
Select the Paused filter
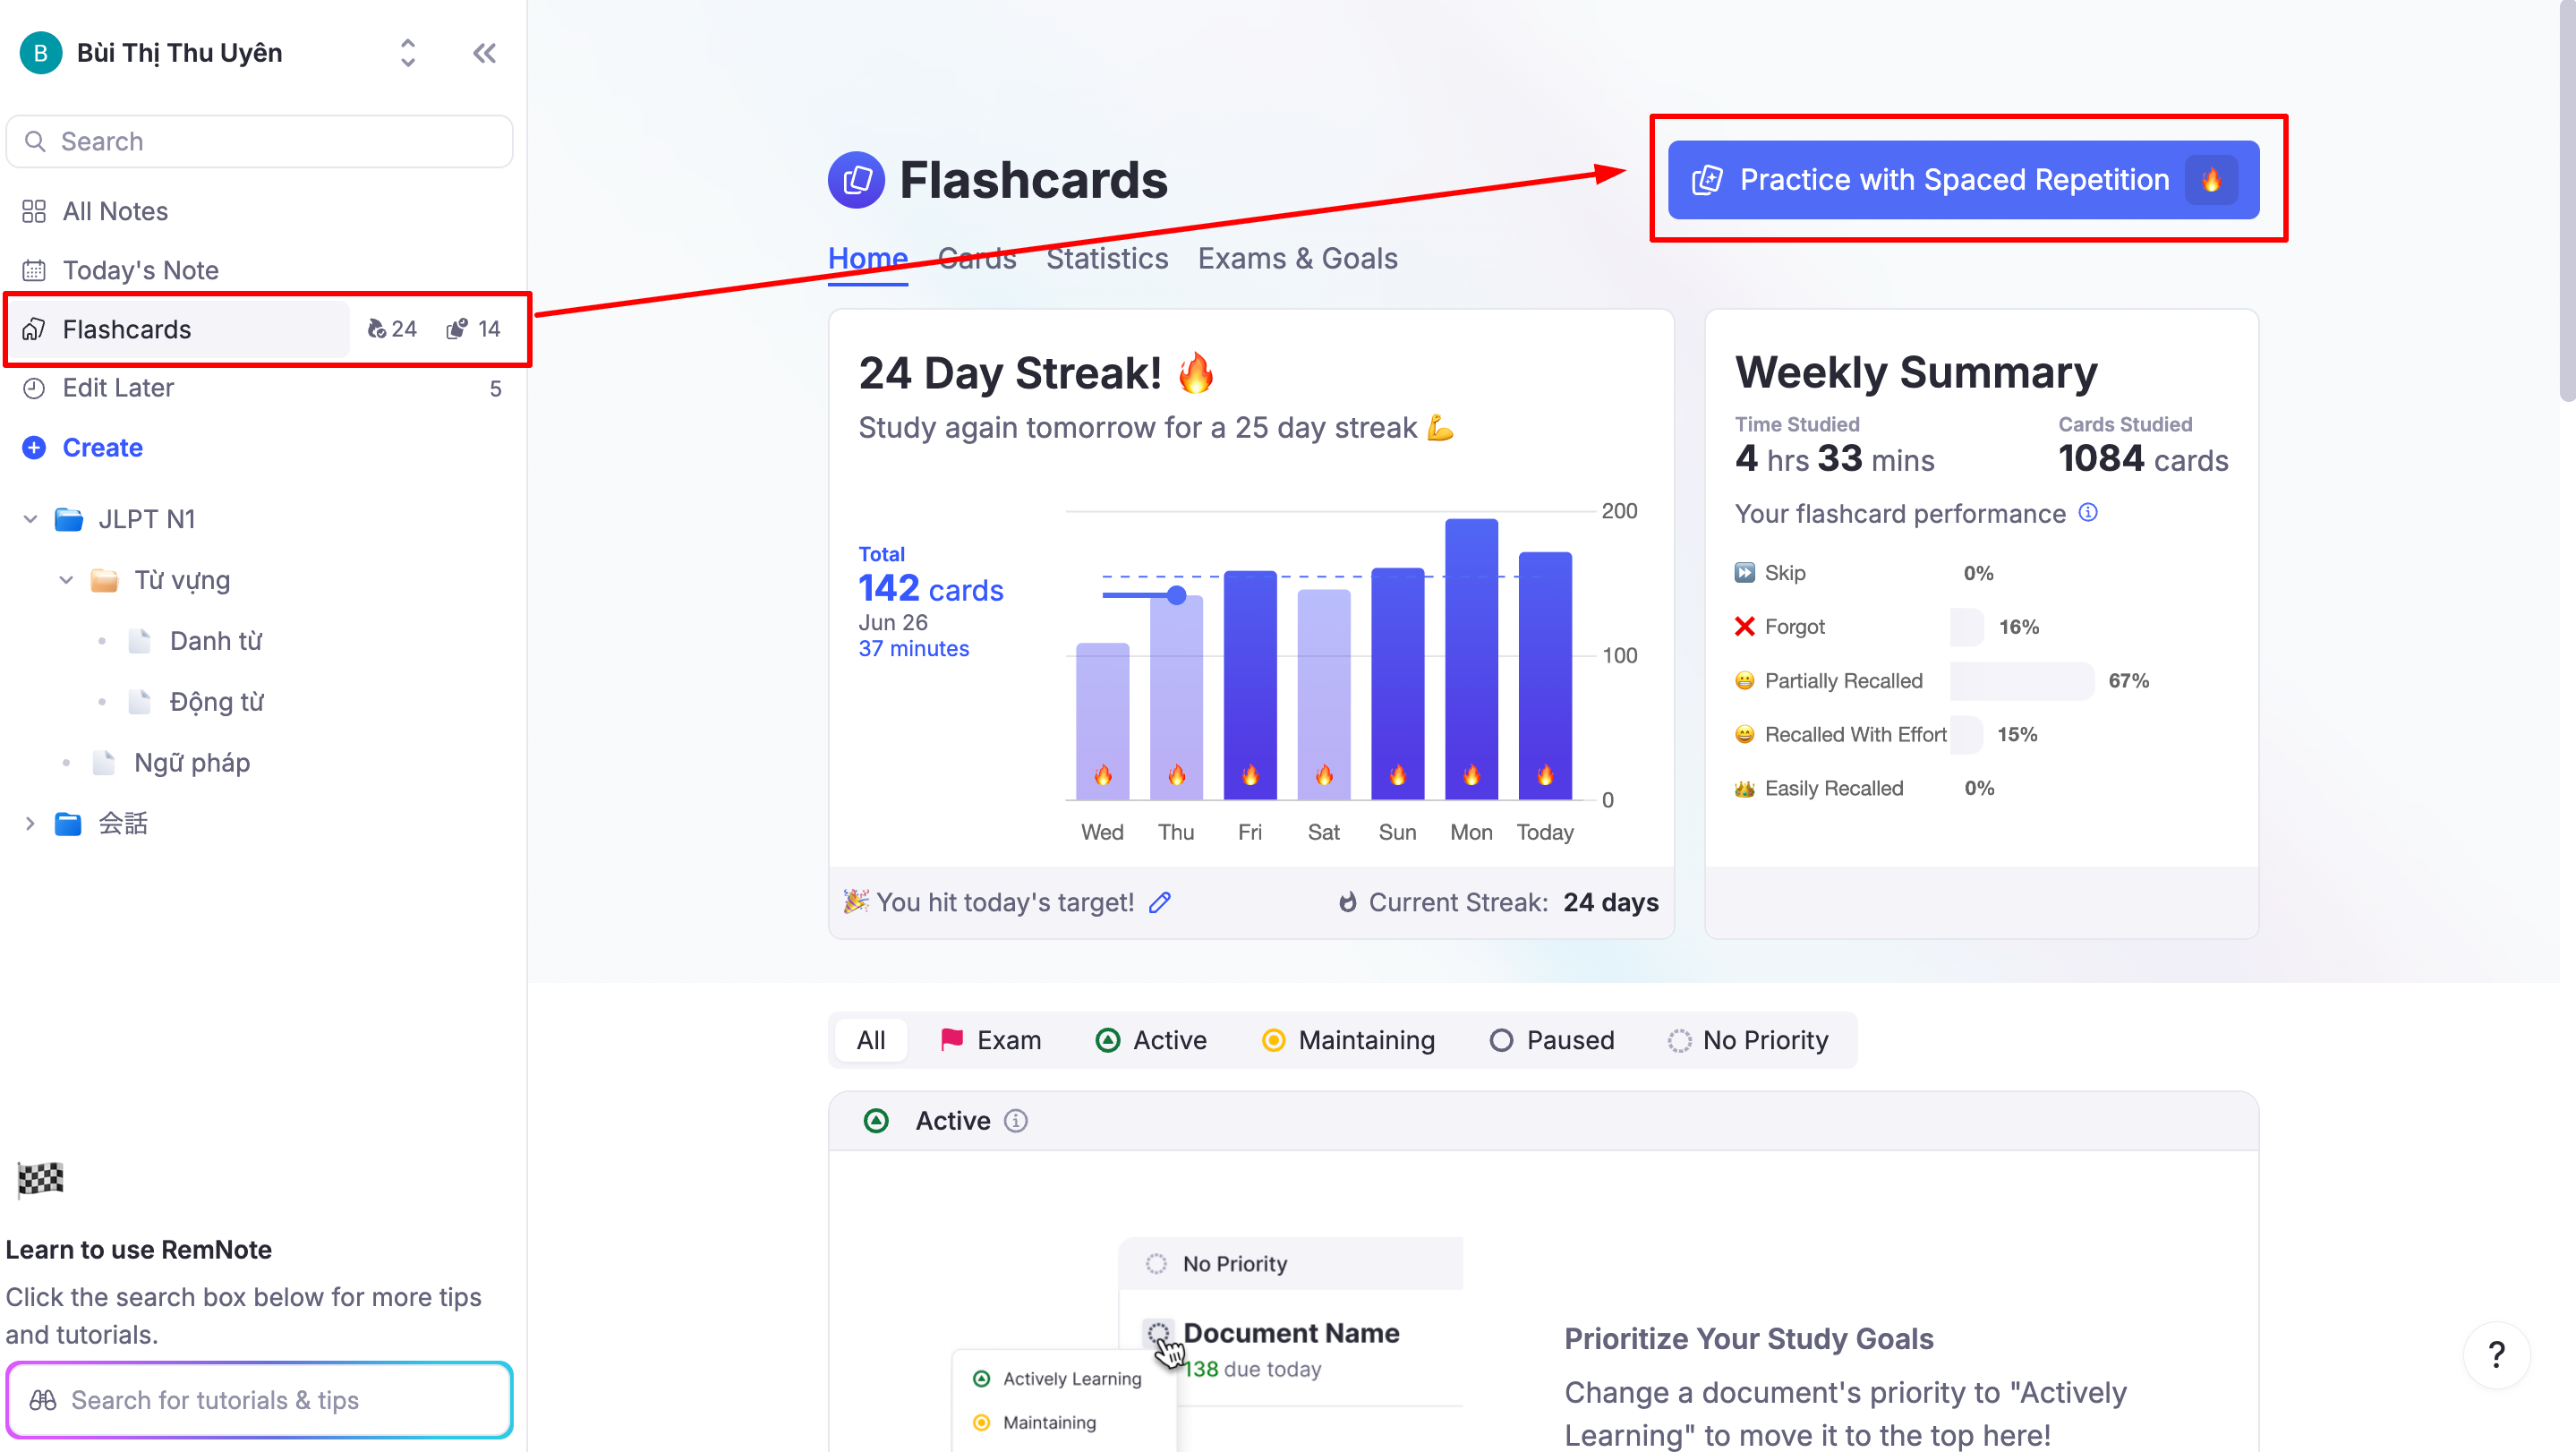coord(1551,1040)
